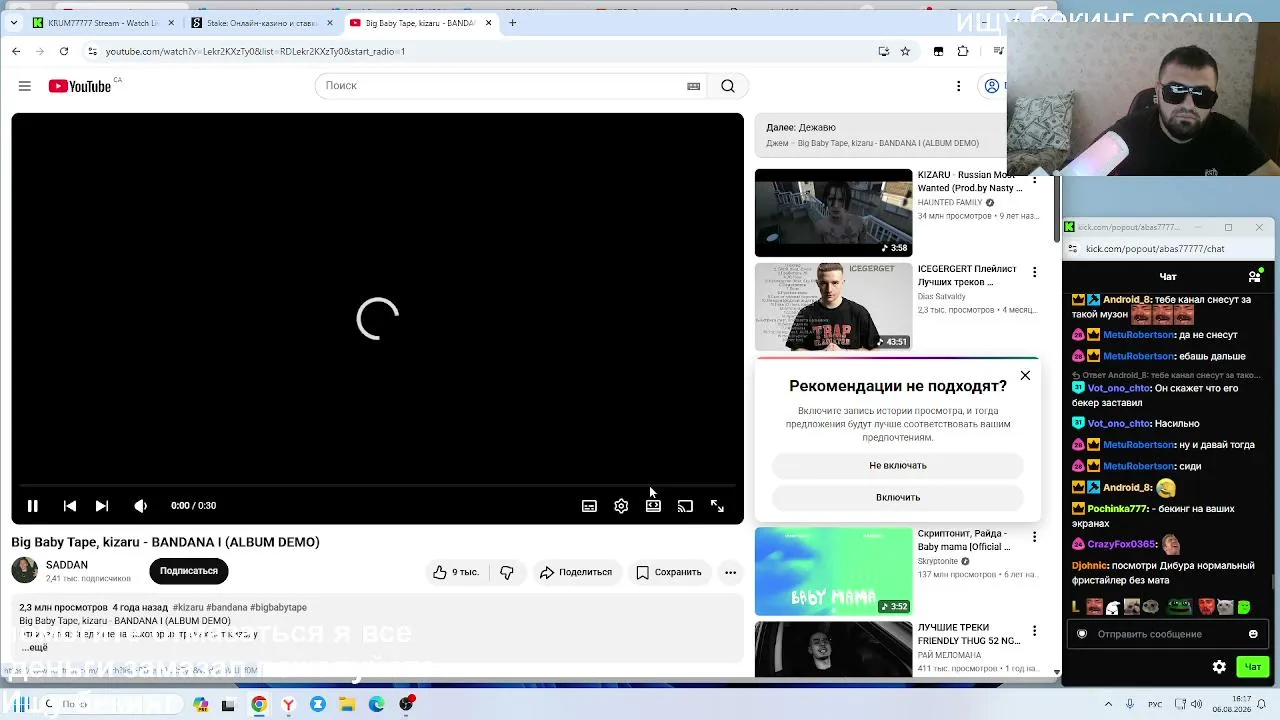The height and width of the screenshot is (720, 1280).
Task: Open the emoji picker in Kick chat
Action: [x=1253, y=634]
